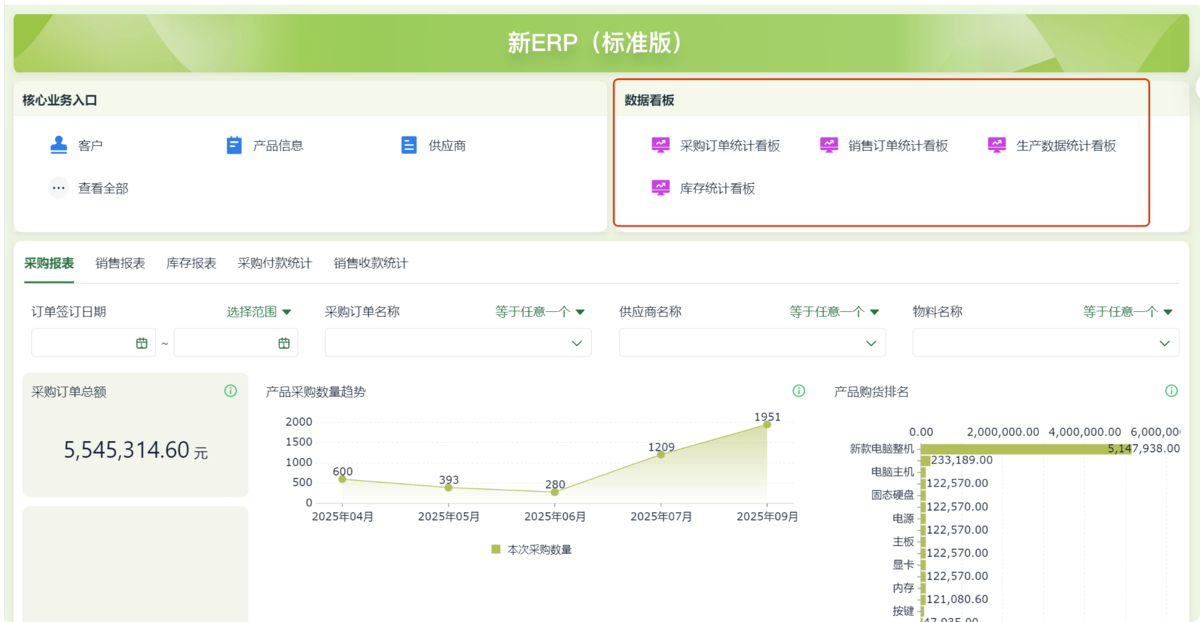Expand the 选择范围 date filter dropdown
This screenshot has height=622, width=1200.
tap(259, 312)
